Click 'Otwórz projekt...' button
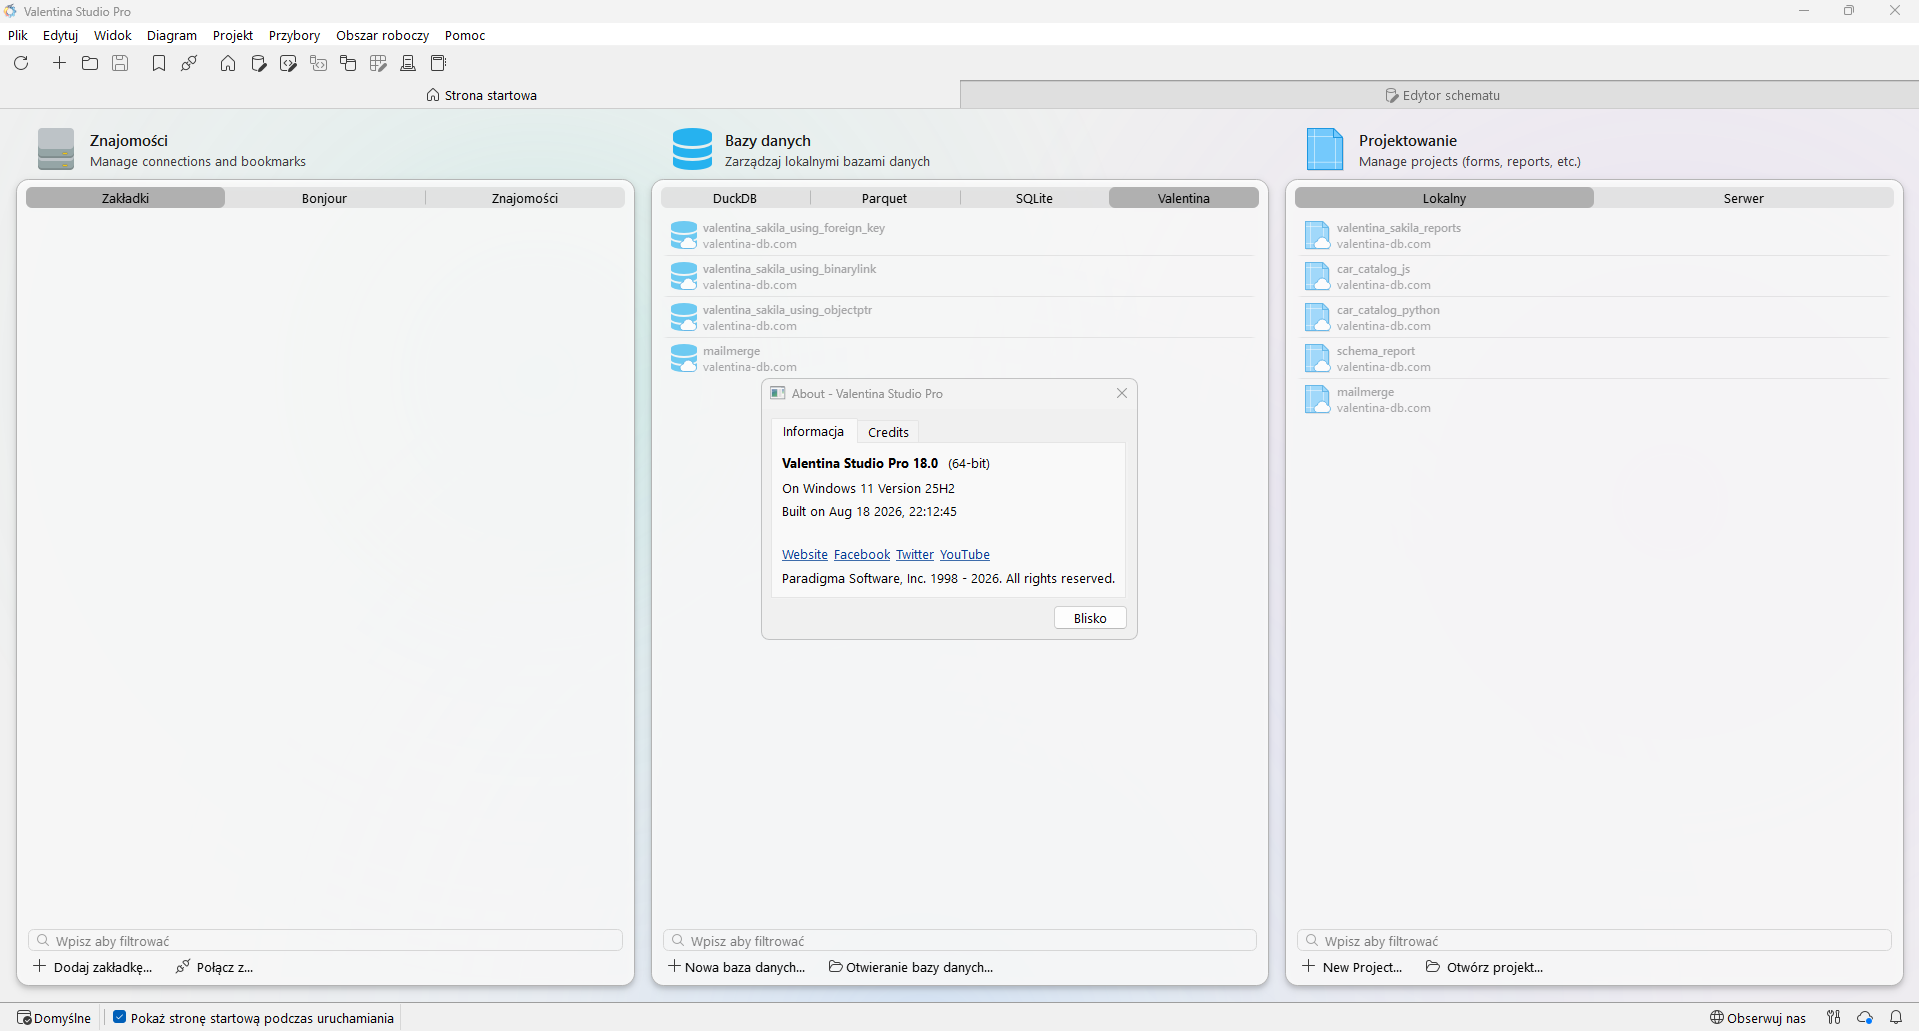Screen dimensions: 1919x1031 (1485, 967)
